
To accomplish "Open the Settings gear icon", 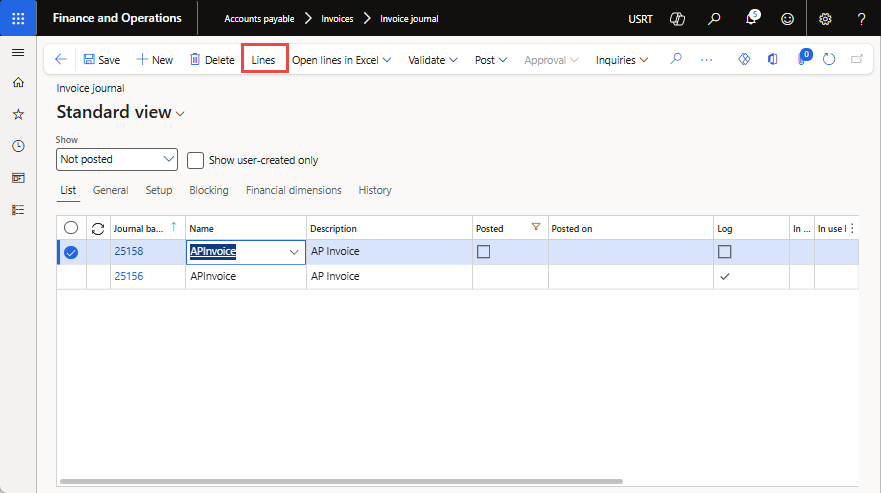I will click(x=825, y=19).
